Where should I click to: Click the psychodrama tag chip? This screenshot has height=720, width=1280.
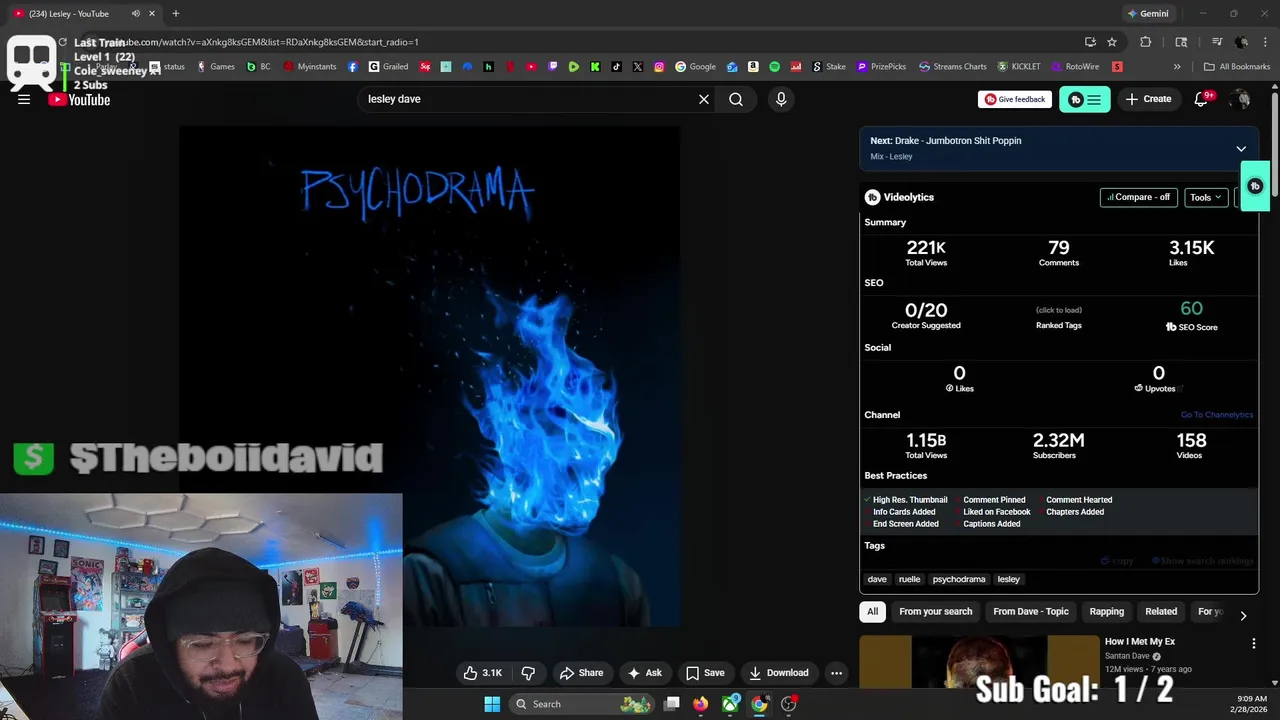click(x=959, y=579)
